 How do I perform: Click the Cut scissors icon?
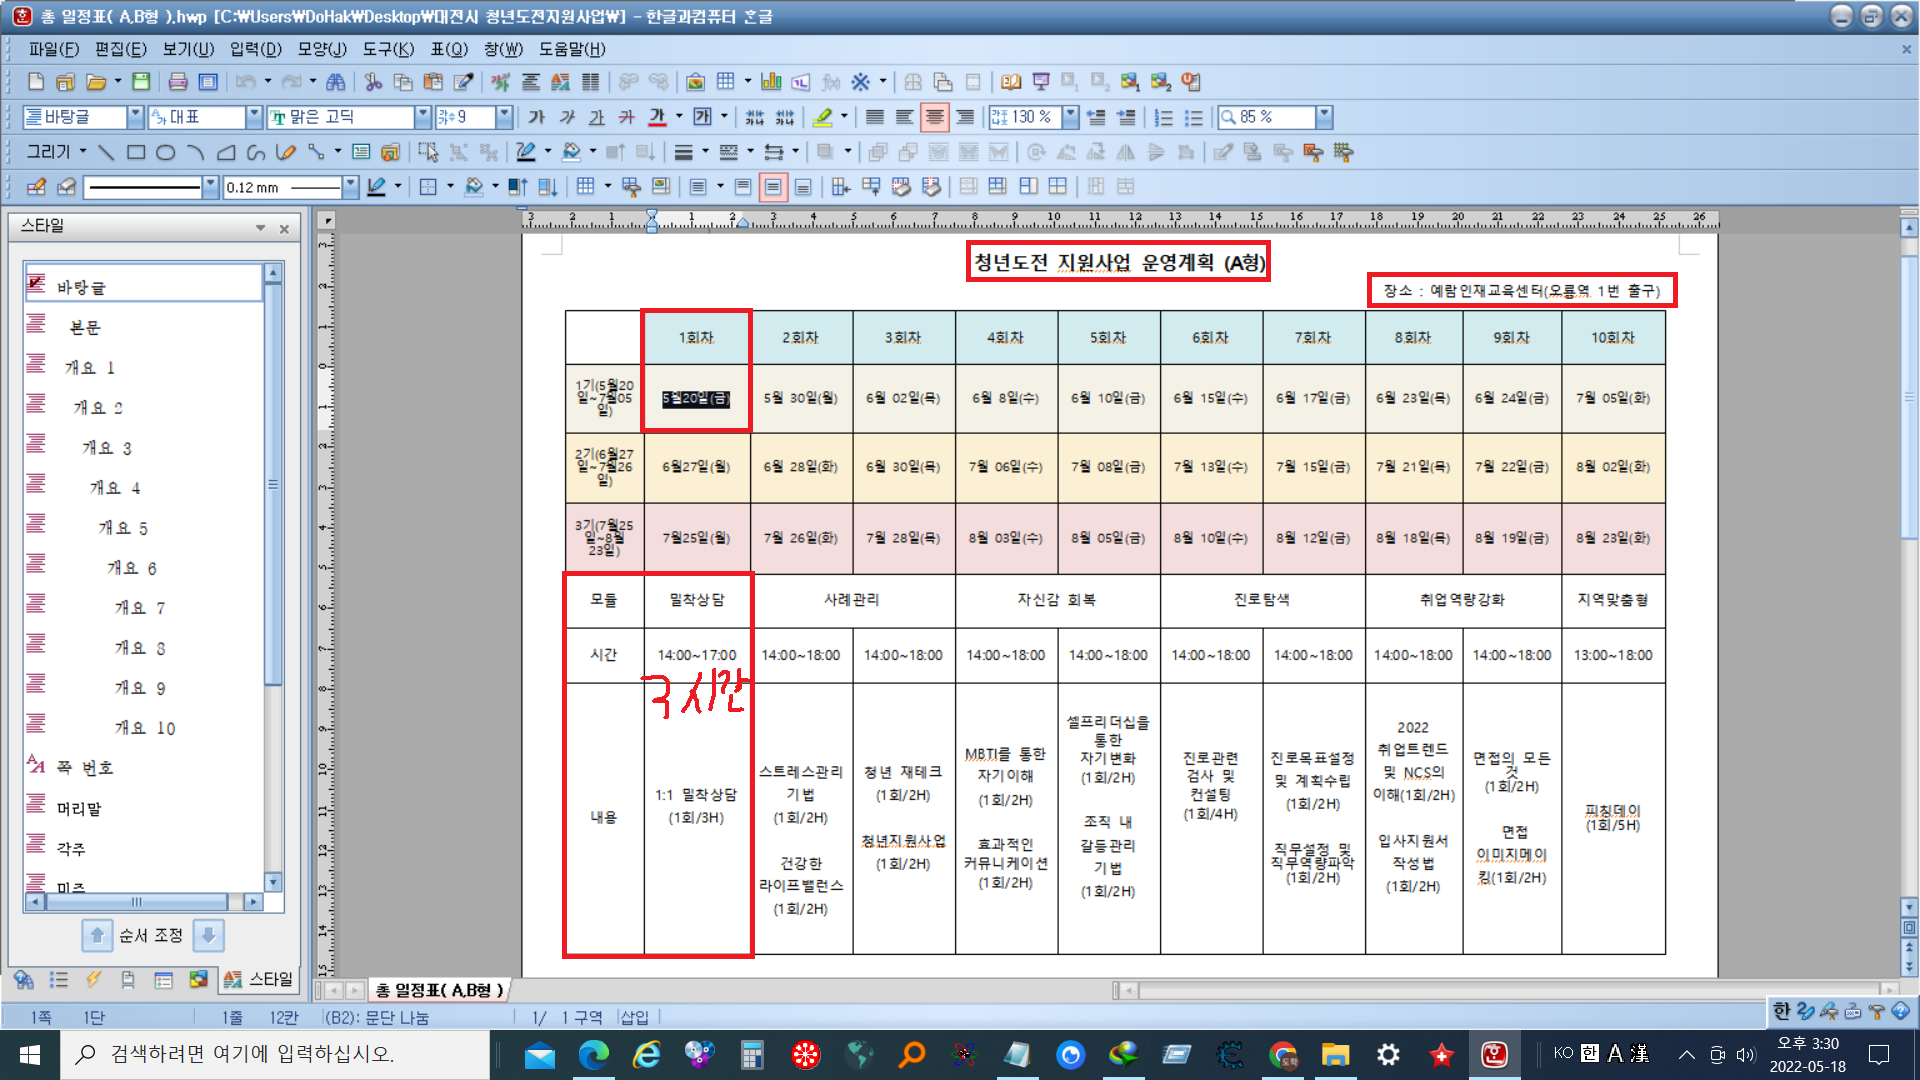[373, 82]
